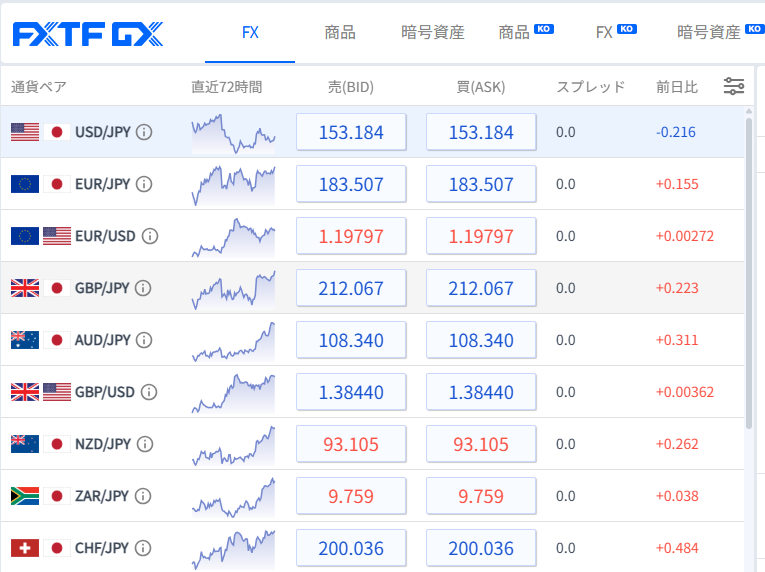Switch to the FX tab
This screenshot has width=765, height=572.
click(x=250, y=33)
